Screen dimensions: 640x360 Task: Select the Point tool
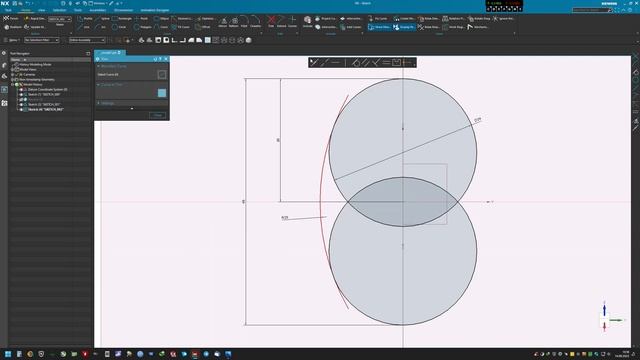click(x=141, y=18)
